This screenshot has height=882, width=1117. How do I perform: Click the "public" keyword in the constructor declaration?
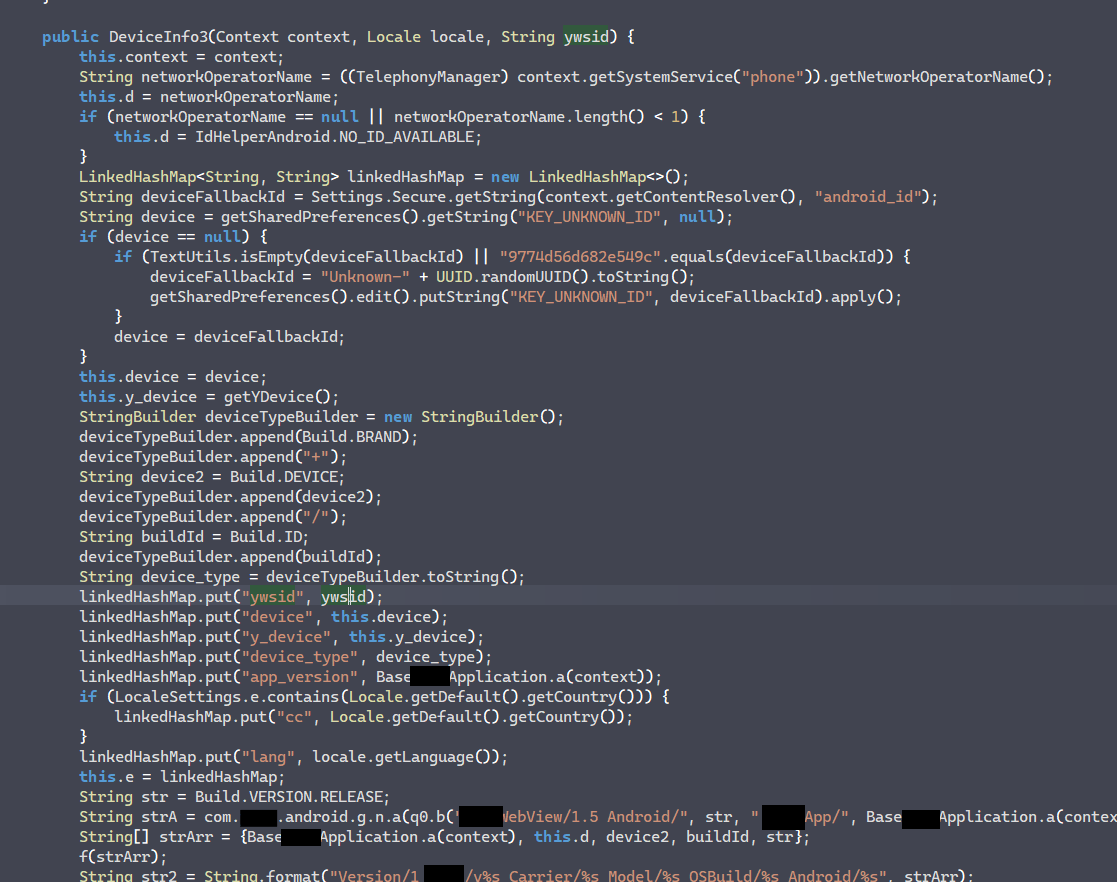click(70, 37)
